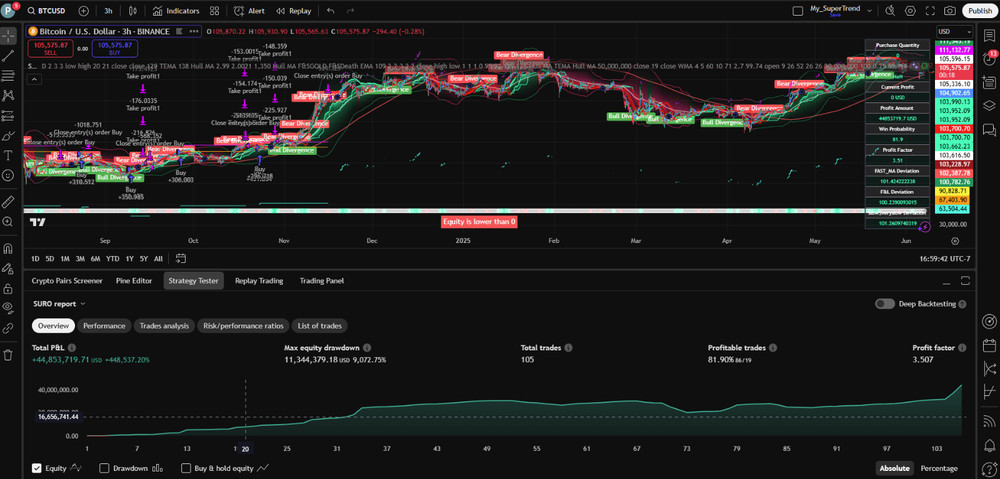The width and height of the screenshot is (1000, 479).
Task: Open the go-to-date calendar icon
Action: coord(180,258)
